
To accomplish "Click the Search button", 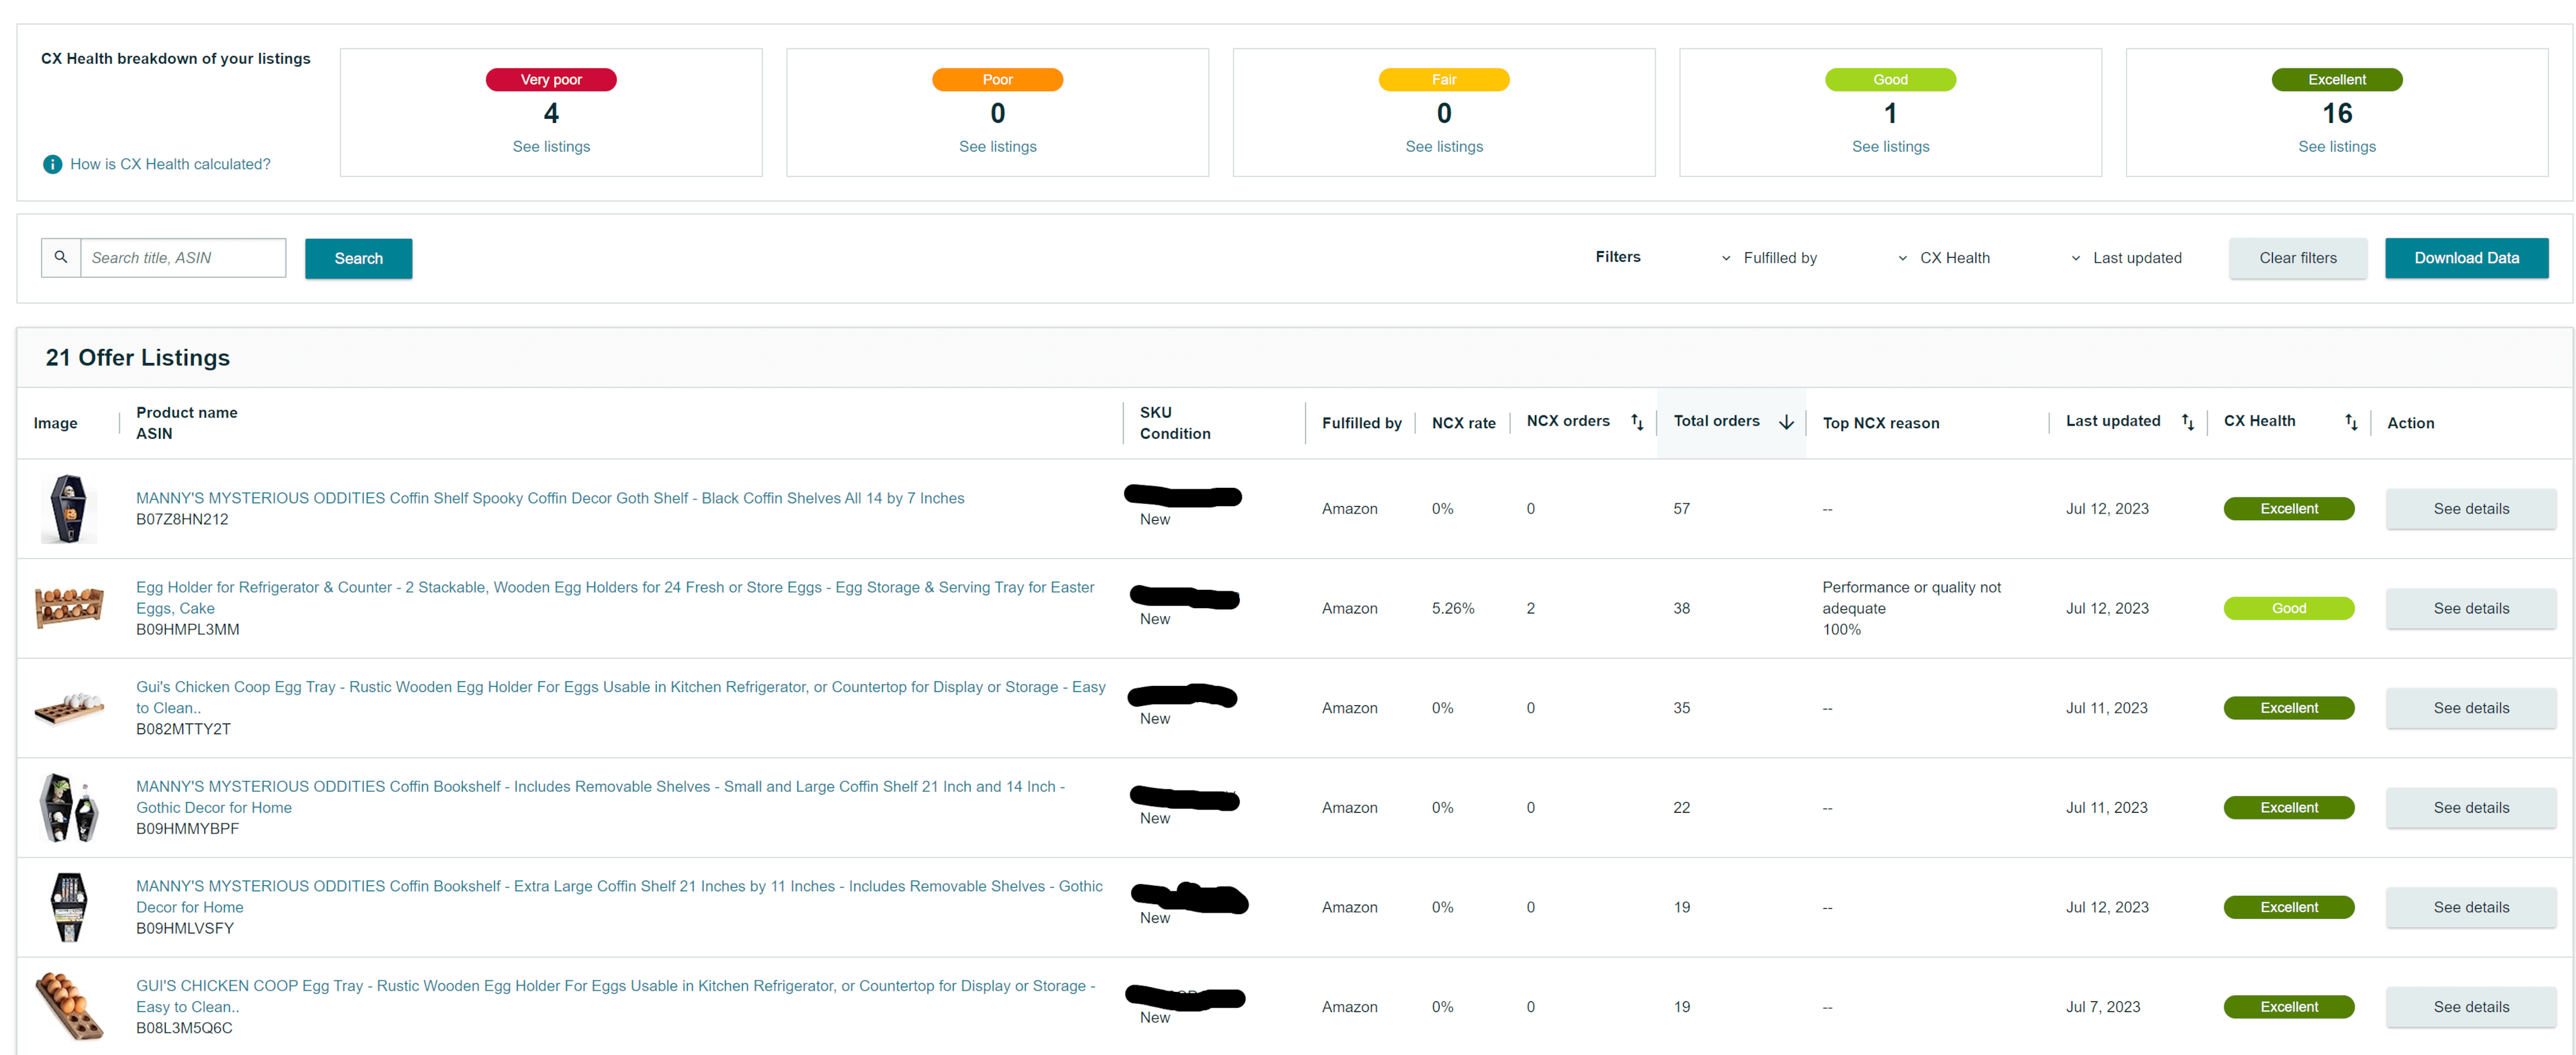I will 358,258.
